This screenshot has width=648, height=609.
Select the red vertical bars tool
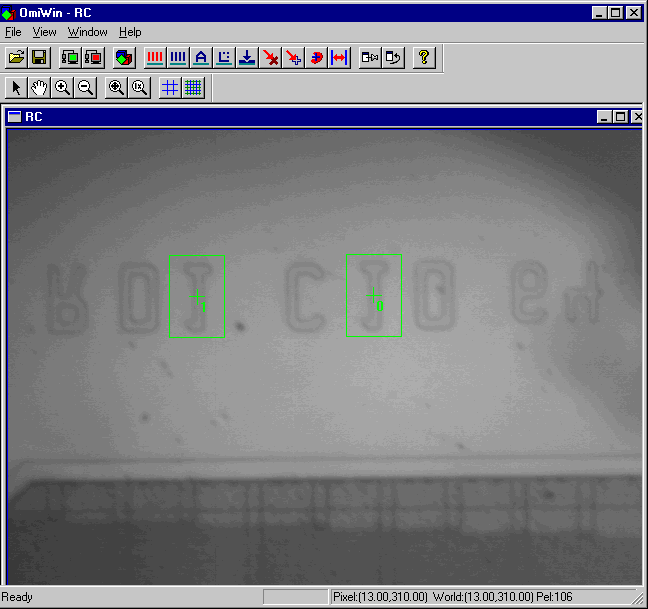(x=155, y=57)
